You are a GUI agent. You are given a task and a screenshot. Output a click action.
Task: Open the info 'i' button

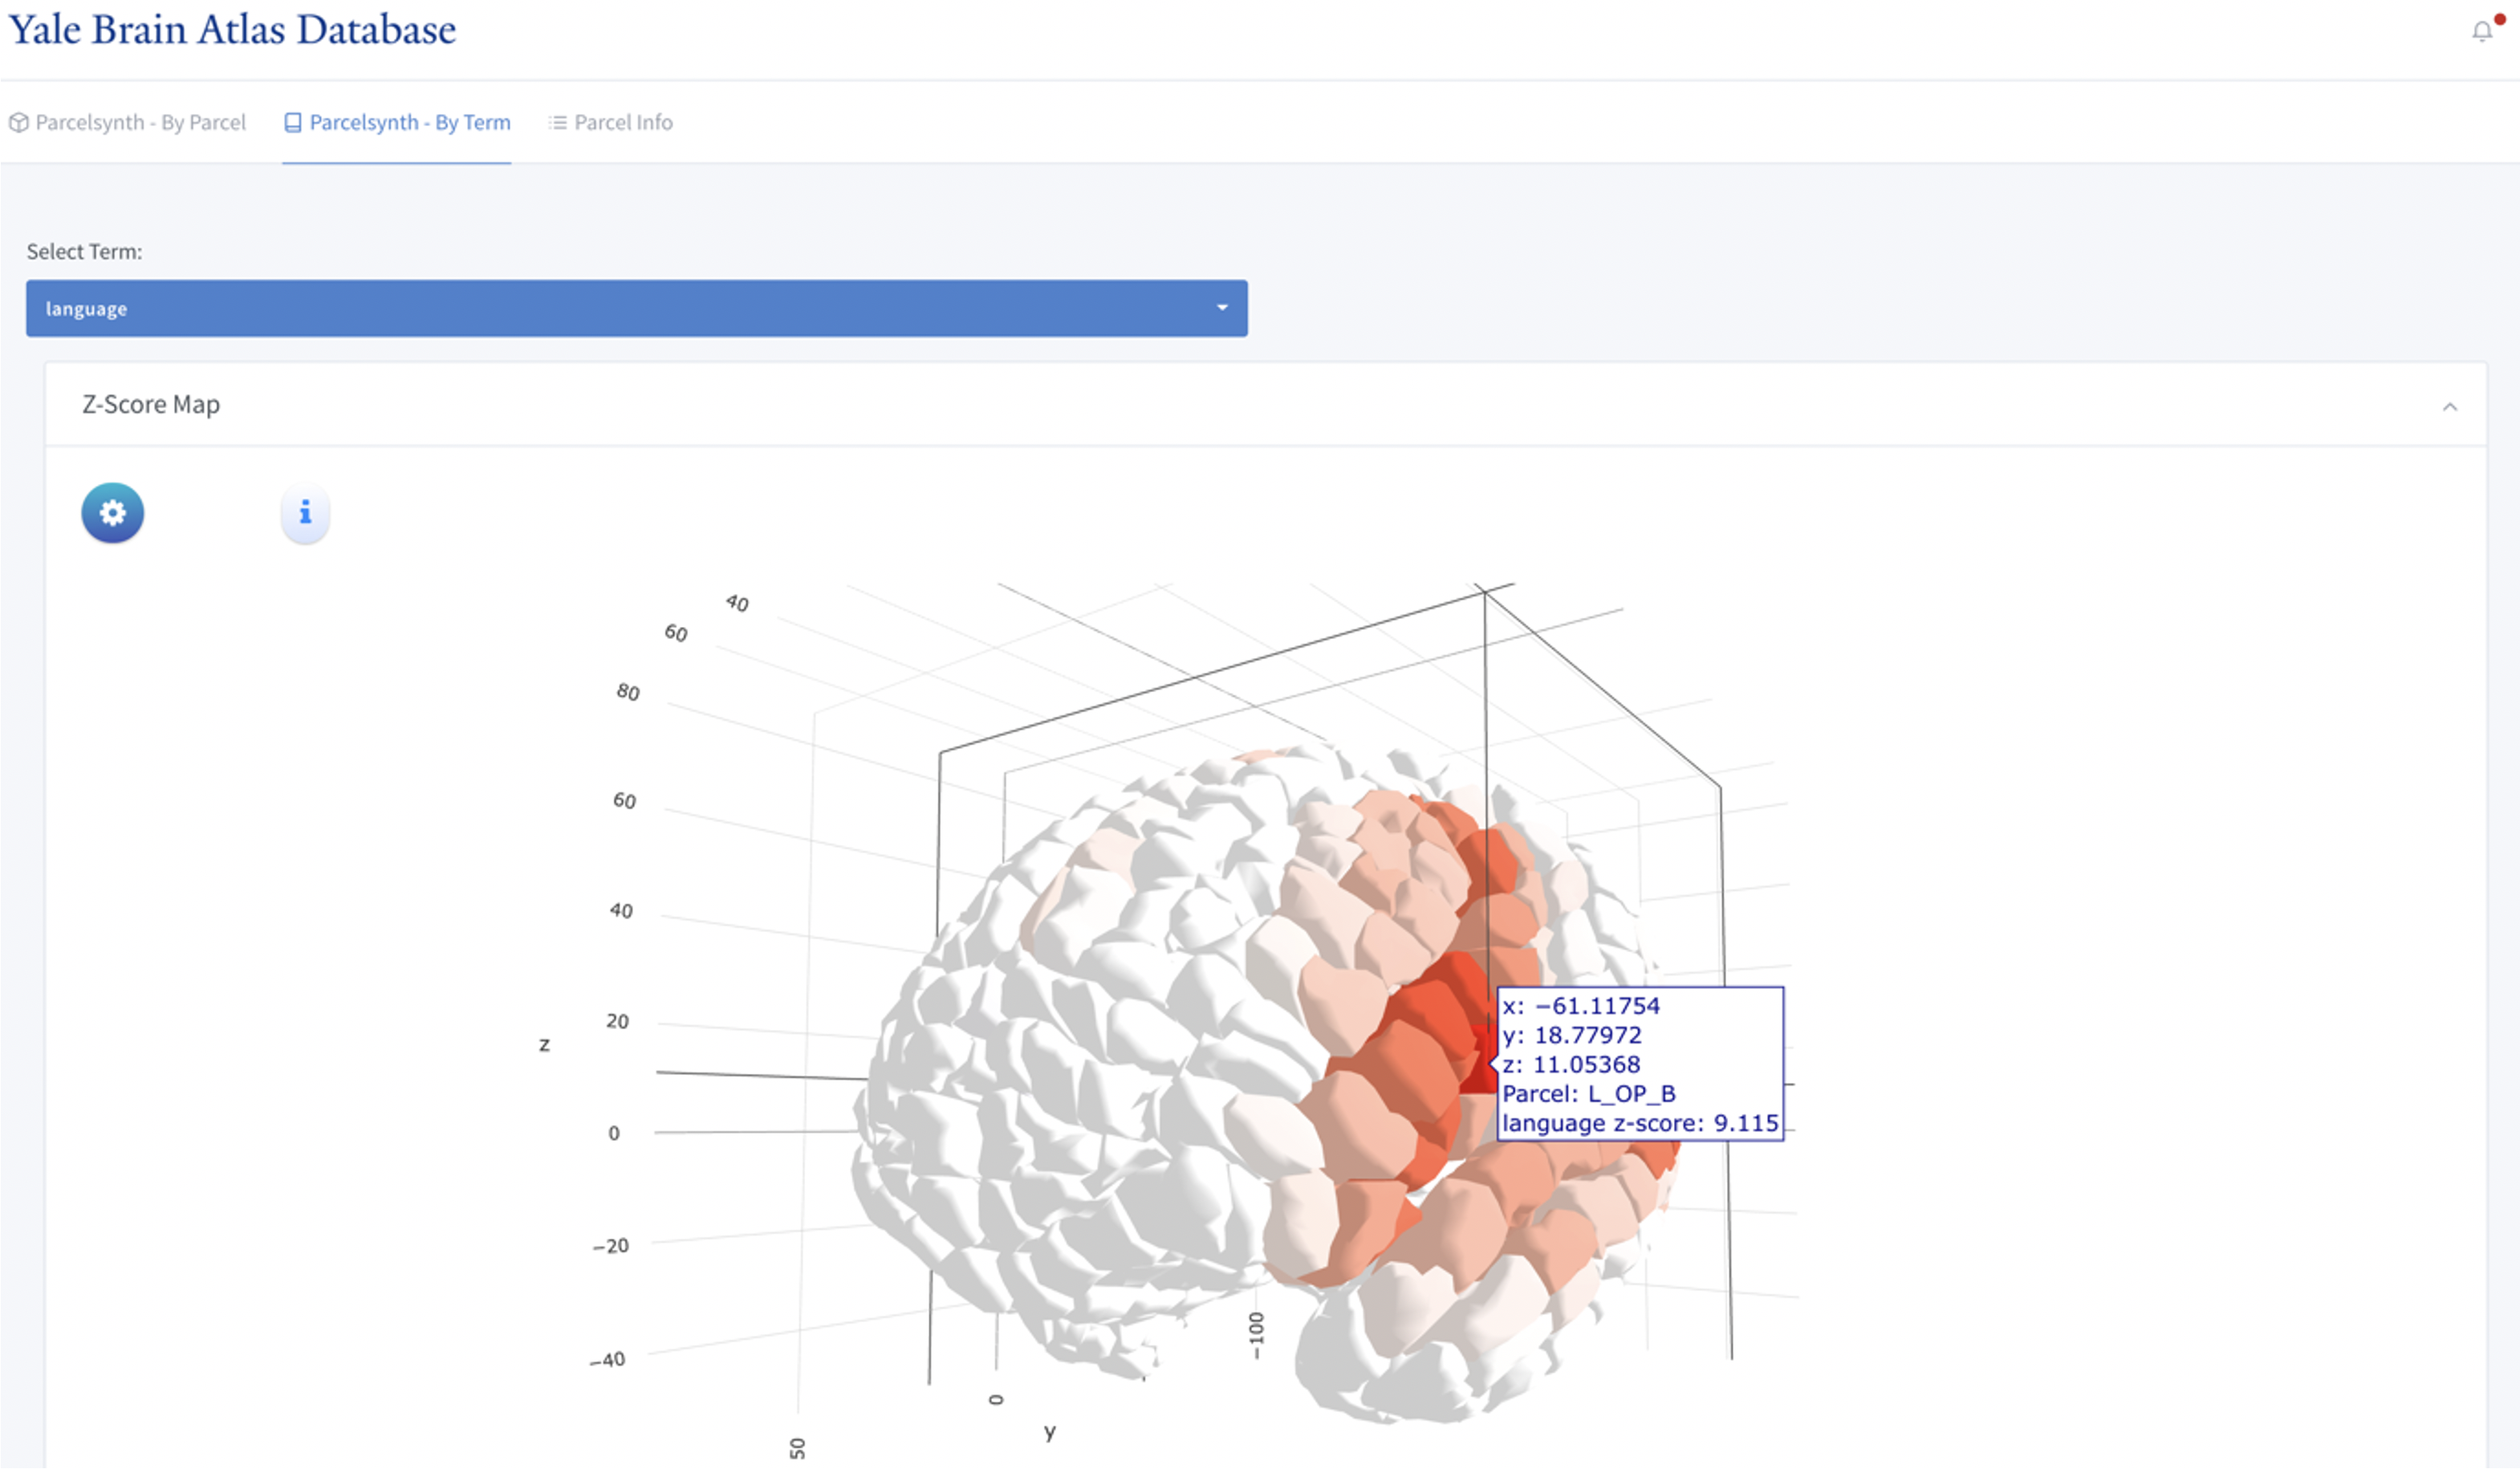click(x=305, y=513)
